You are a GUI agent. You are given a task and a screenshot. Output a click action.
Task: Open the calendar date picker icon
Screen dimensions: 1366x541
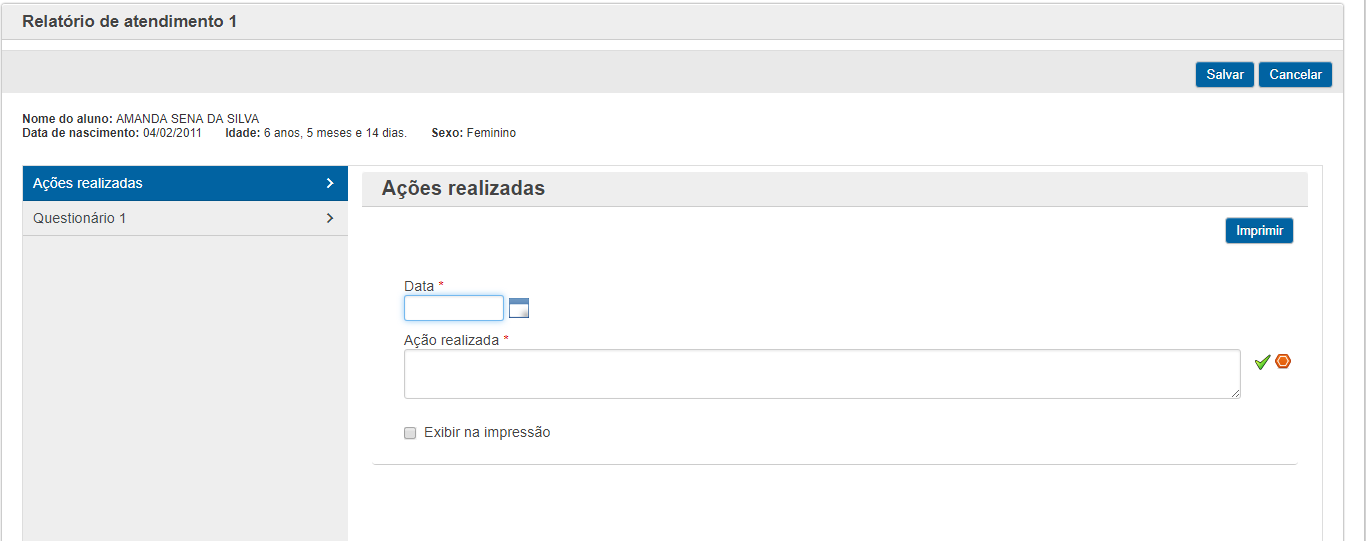point(519,308)
